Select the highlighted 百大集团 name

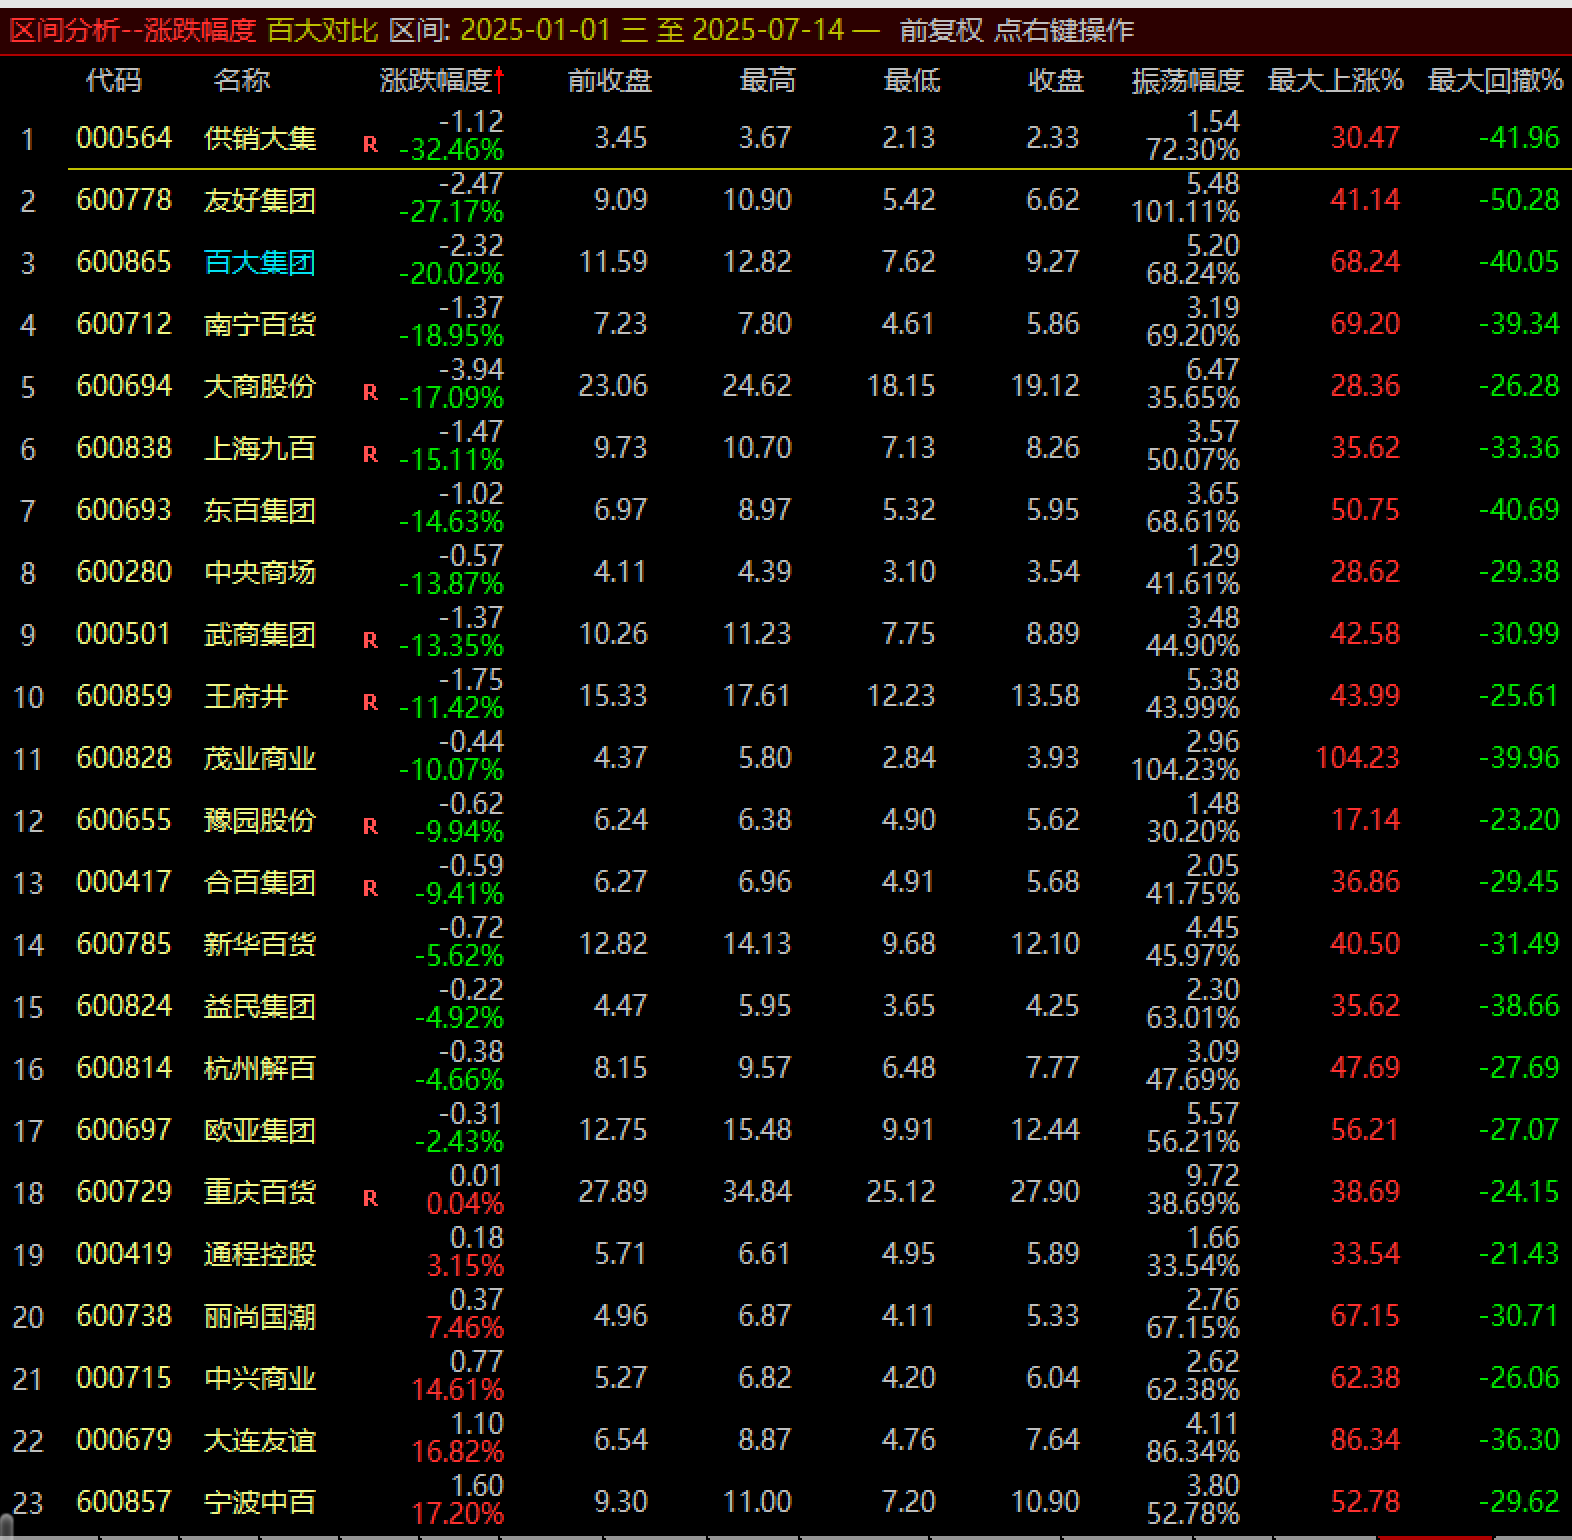pyautogui.click(x=260, y=262)
